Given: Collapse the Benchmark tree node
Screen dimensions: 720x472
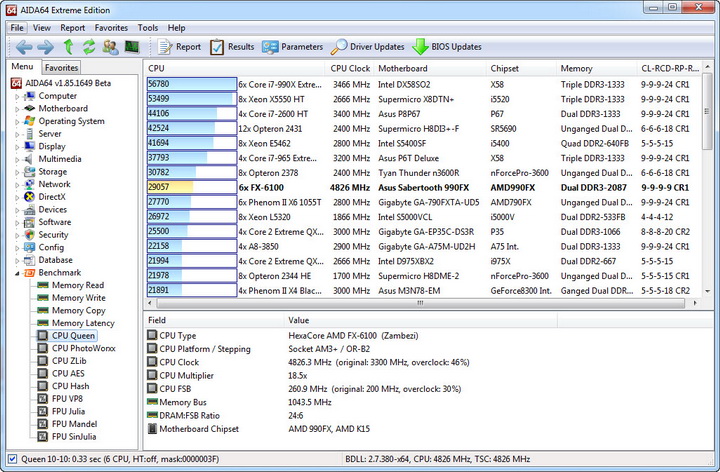Looking at the screenshot, I should point(17,273).
